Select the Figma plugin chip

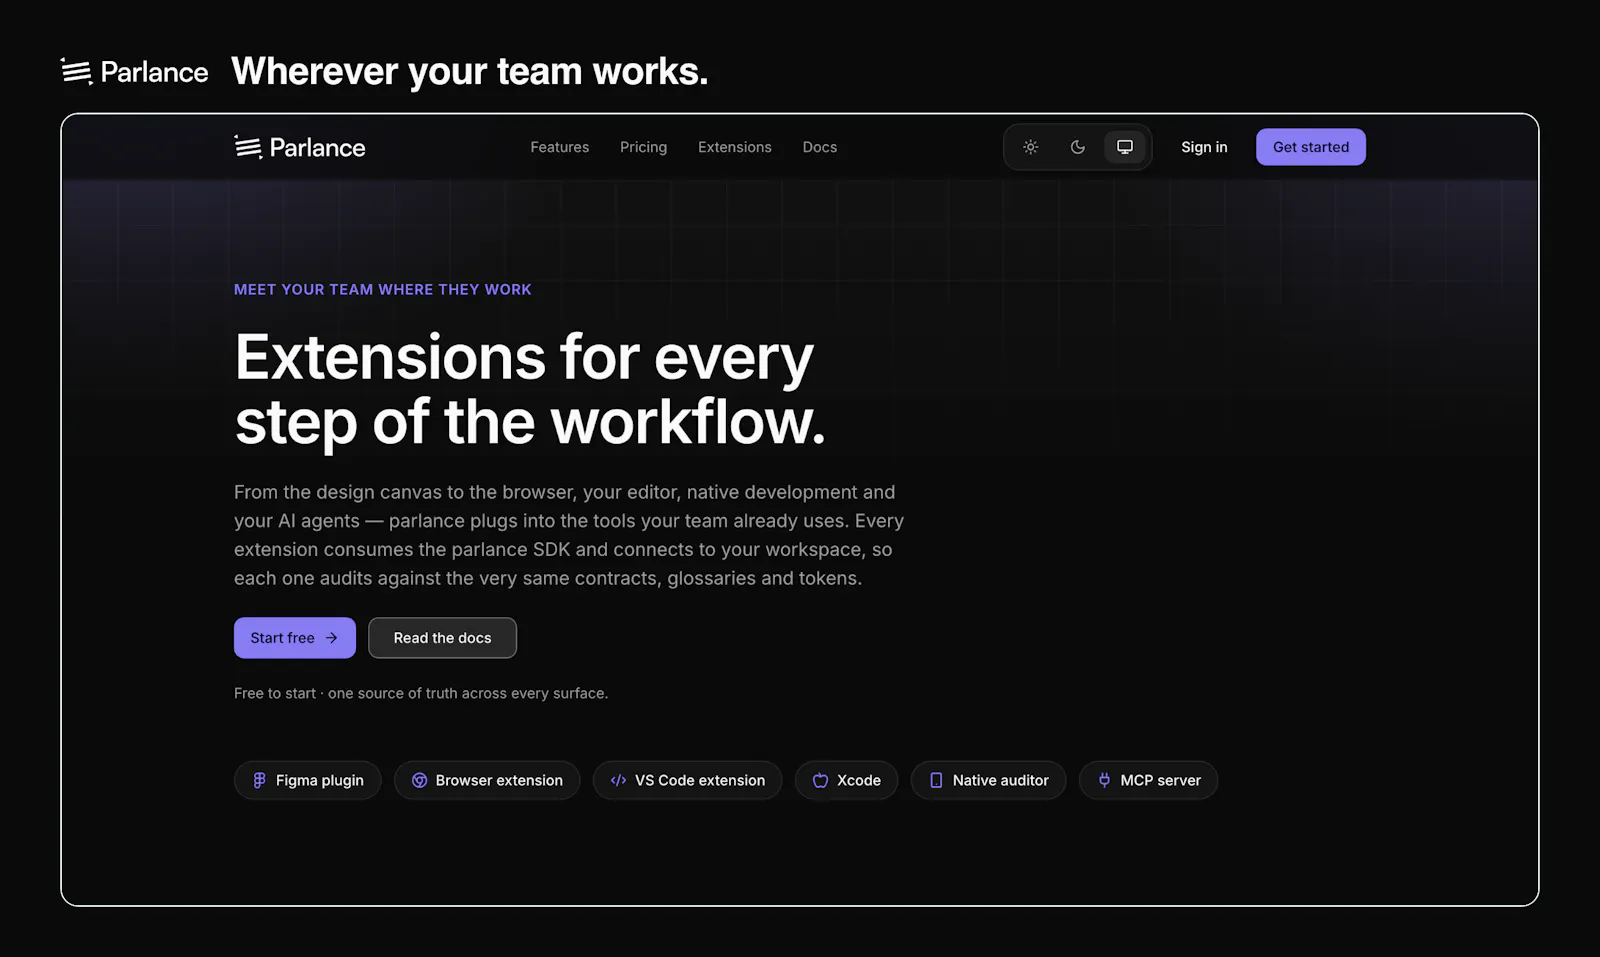tap(308, 780)
